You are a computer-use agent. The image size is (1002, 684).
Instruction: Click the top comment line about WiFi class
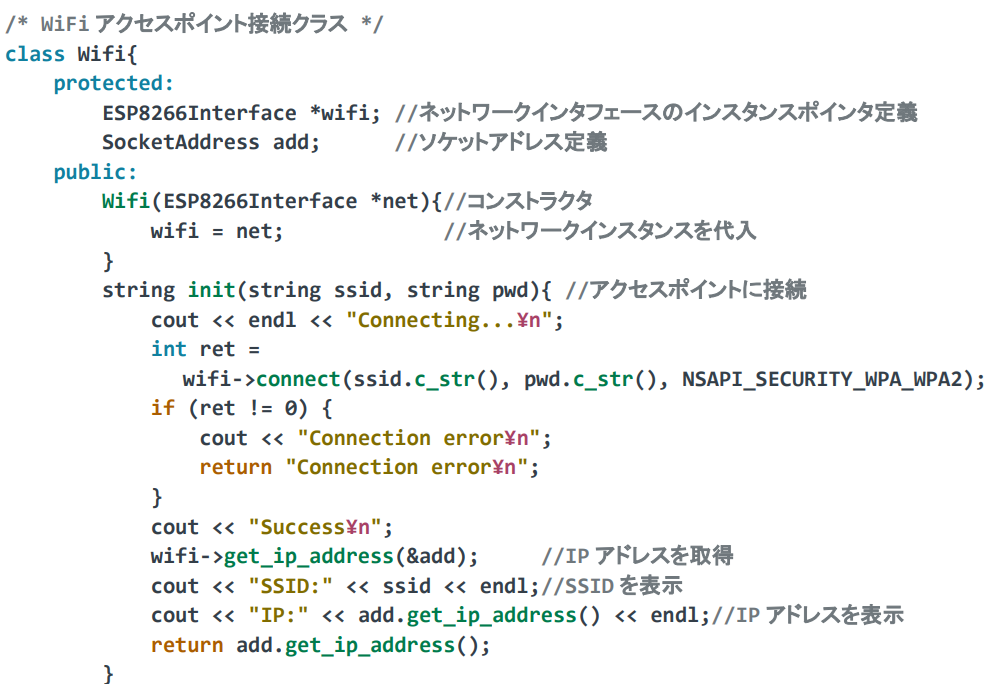193,24
